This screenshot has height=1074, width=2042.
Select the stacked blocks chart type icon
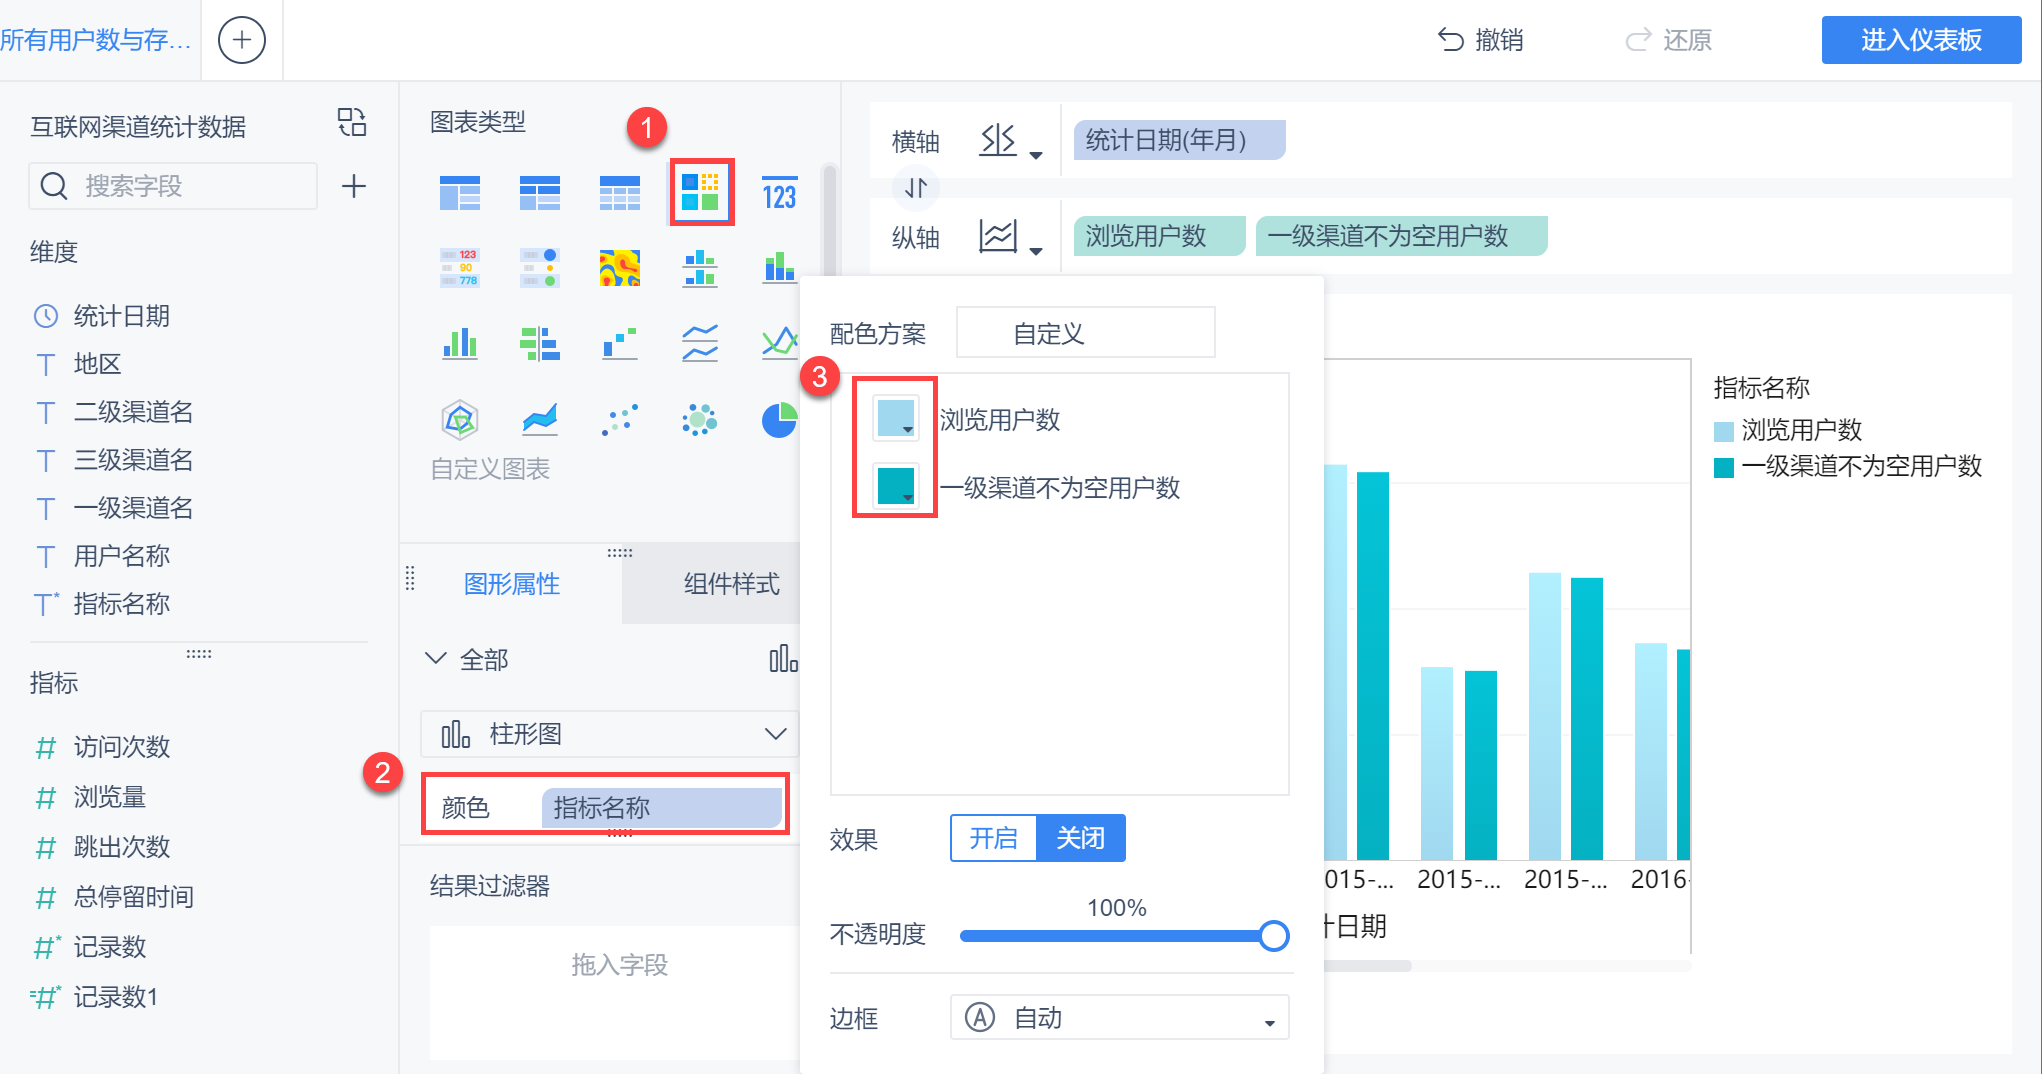[x=700, y=268]
